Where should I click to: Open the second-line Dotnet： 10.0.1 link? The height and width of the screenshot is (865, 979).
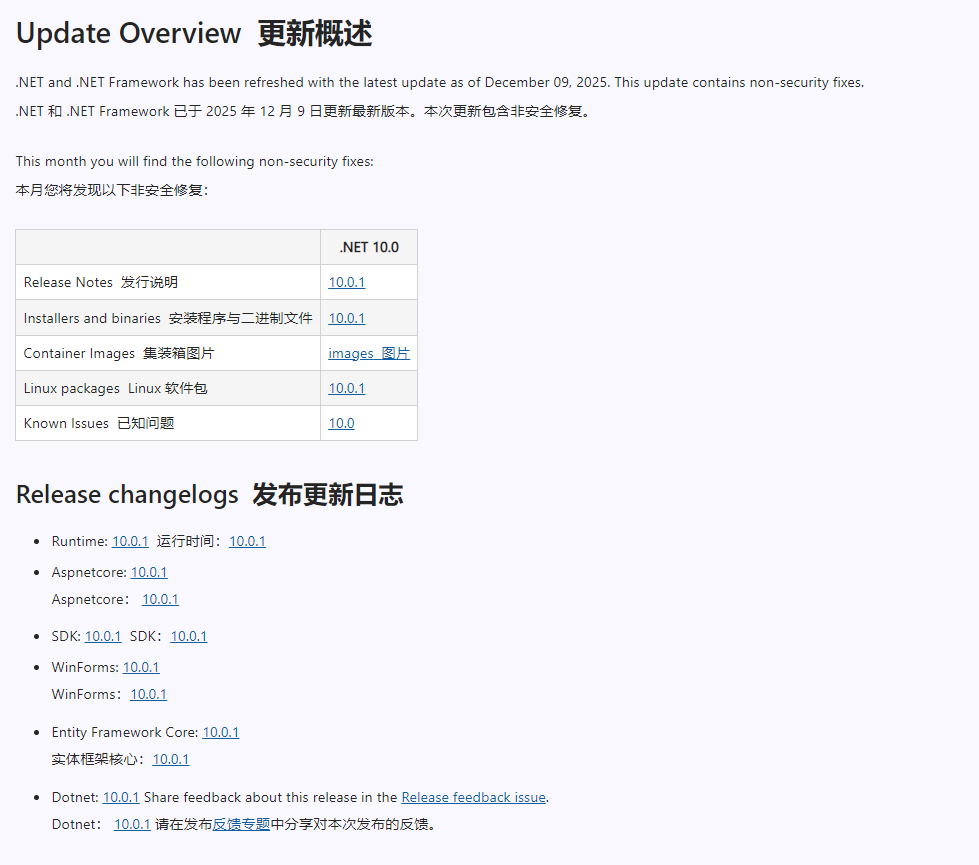pyautogui.click(x=132, y=824)
